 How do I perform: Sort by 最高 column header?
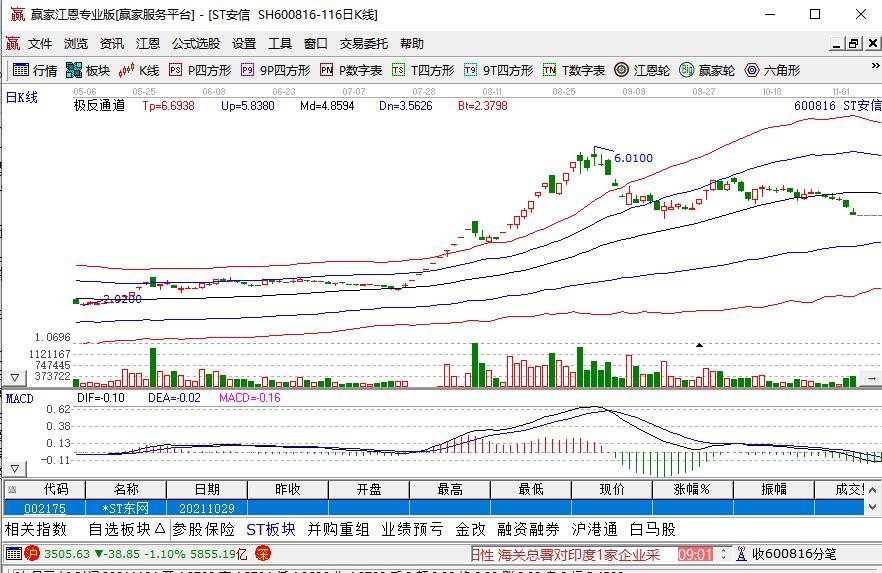coord(449,489)
